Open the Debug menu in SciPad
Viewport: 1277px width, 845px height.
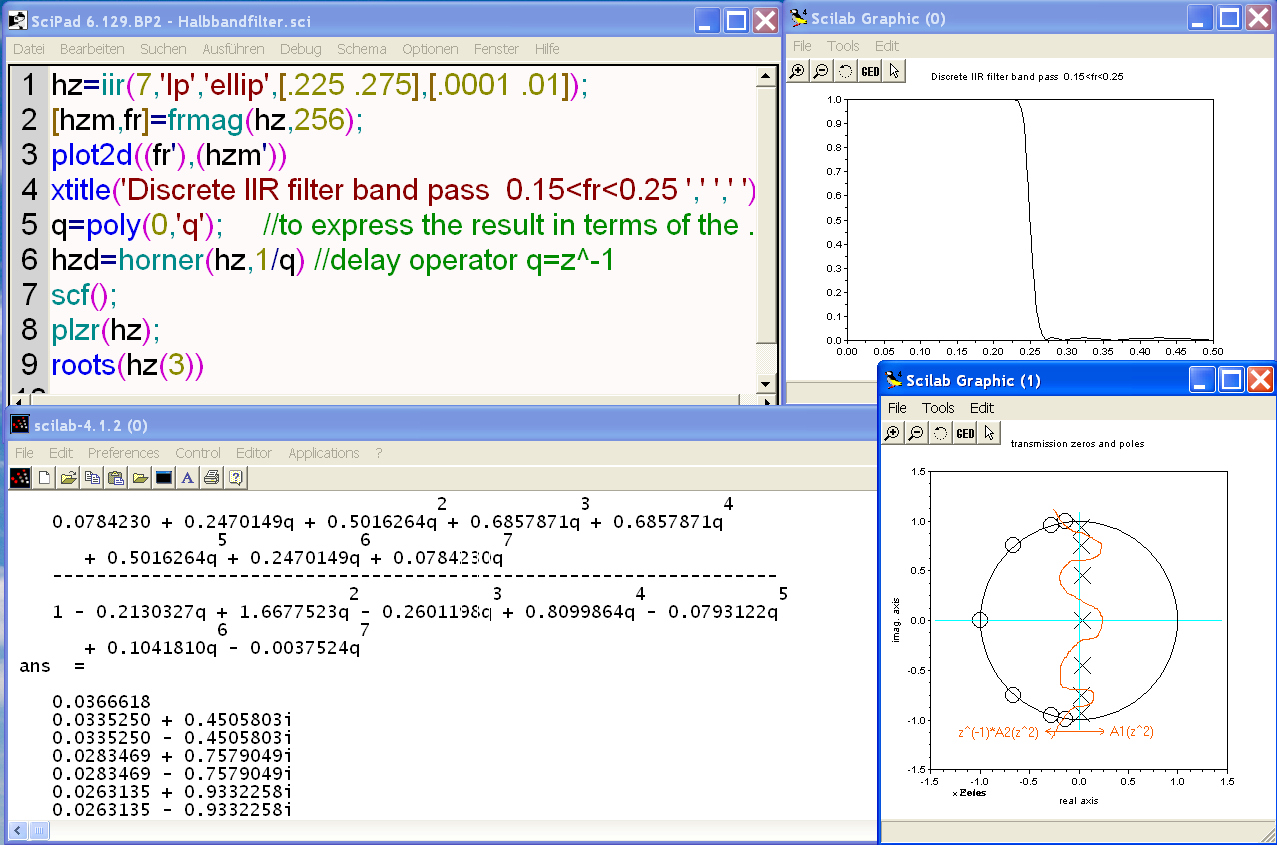[x=300, y=49]
